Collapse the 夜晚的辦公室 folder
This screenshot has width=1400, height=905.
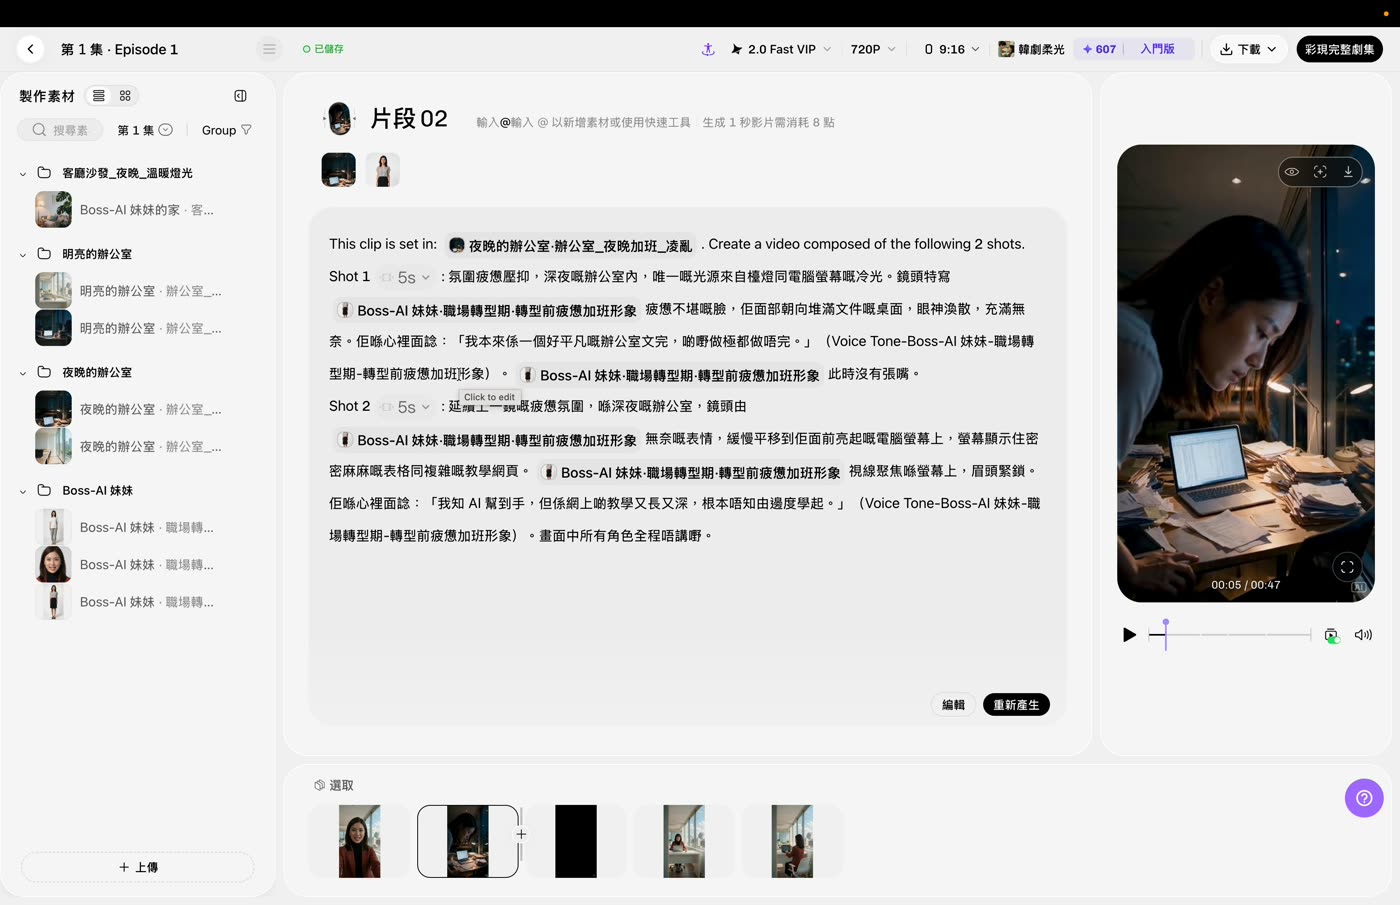(x=23, y=372)
